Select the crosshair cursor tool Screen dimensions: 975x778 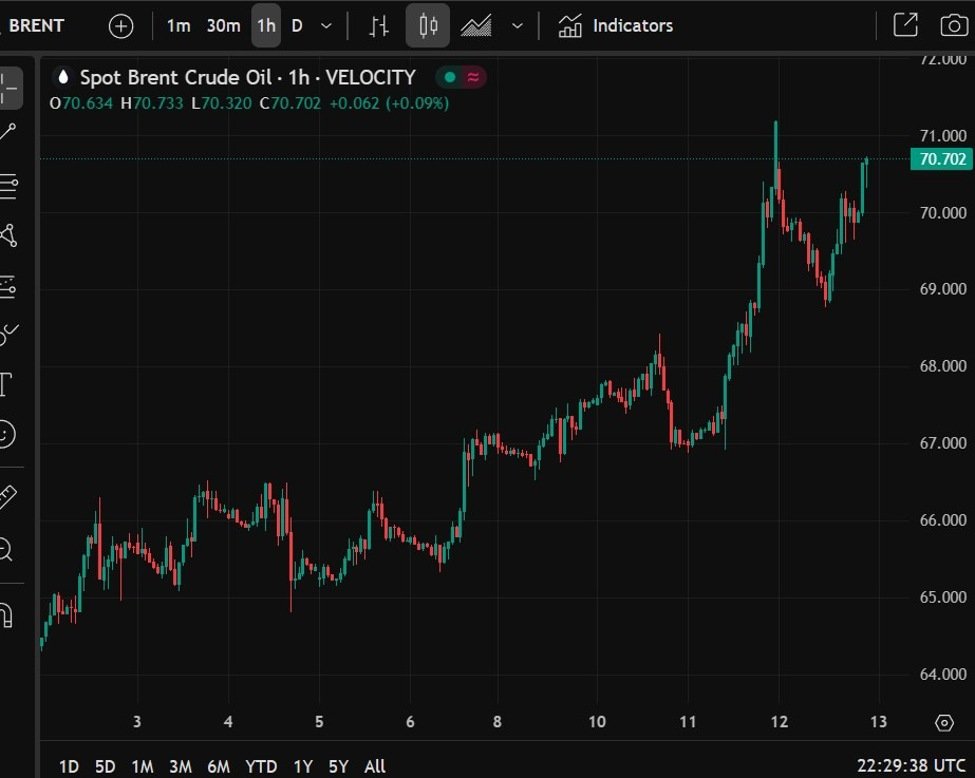tap(9, 88)
